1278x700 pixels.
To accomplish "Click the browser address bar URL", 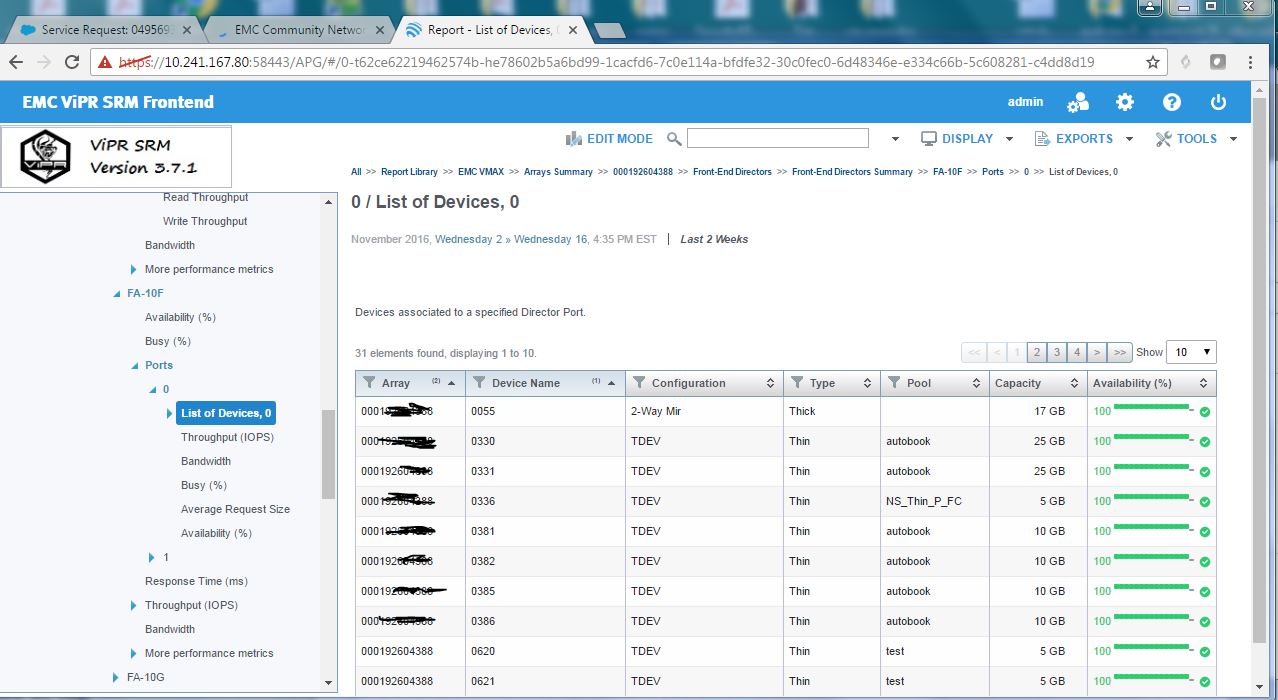I will (x=629, y=62).
